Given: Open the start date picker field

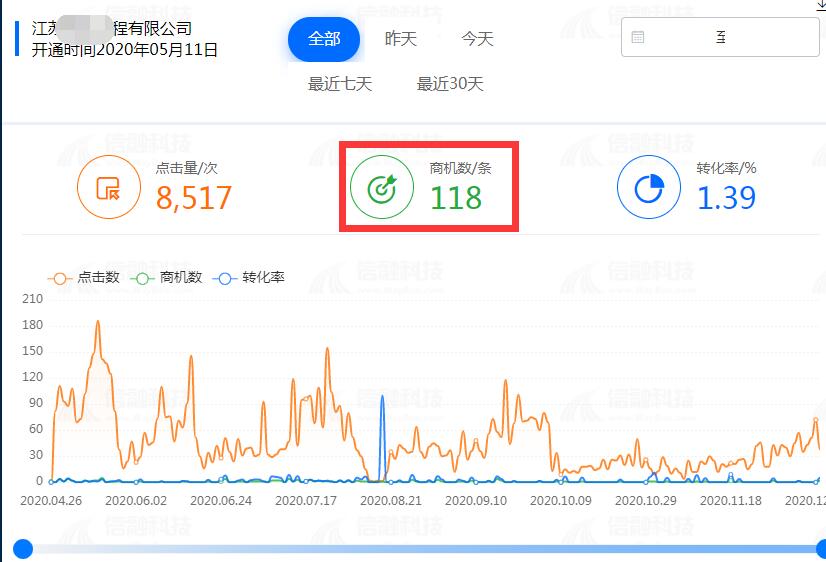Looking at the screenshot, I should [680, 38].
